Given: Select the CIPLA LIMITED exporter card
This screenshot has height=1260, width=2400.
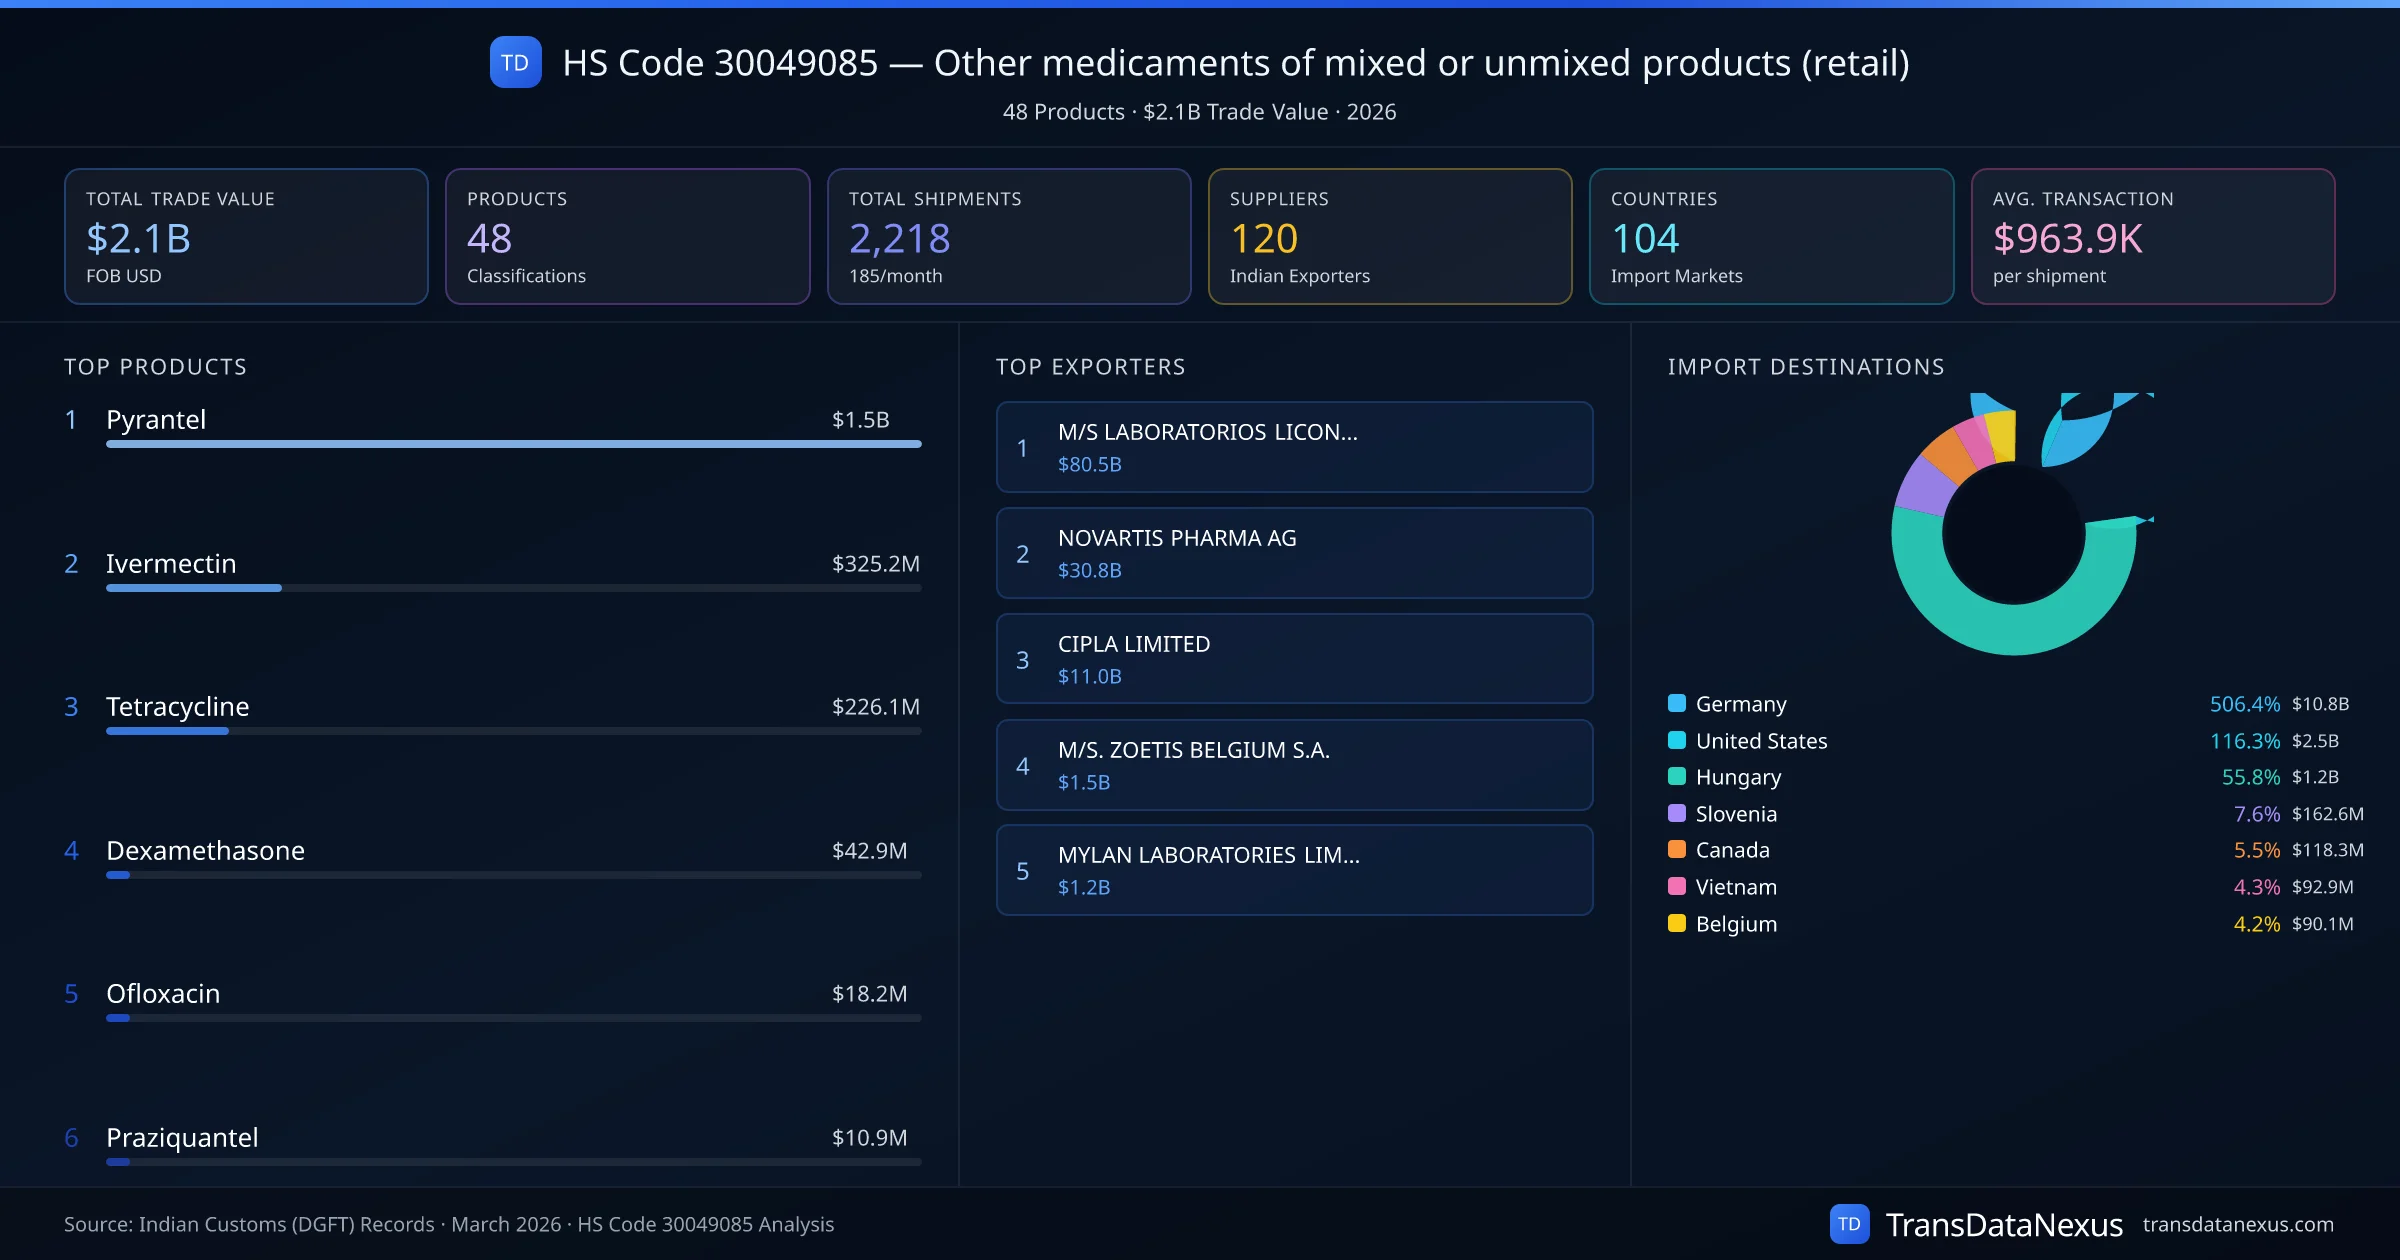Looking at the screenshot, I should click(1294, 659).
